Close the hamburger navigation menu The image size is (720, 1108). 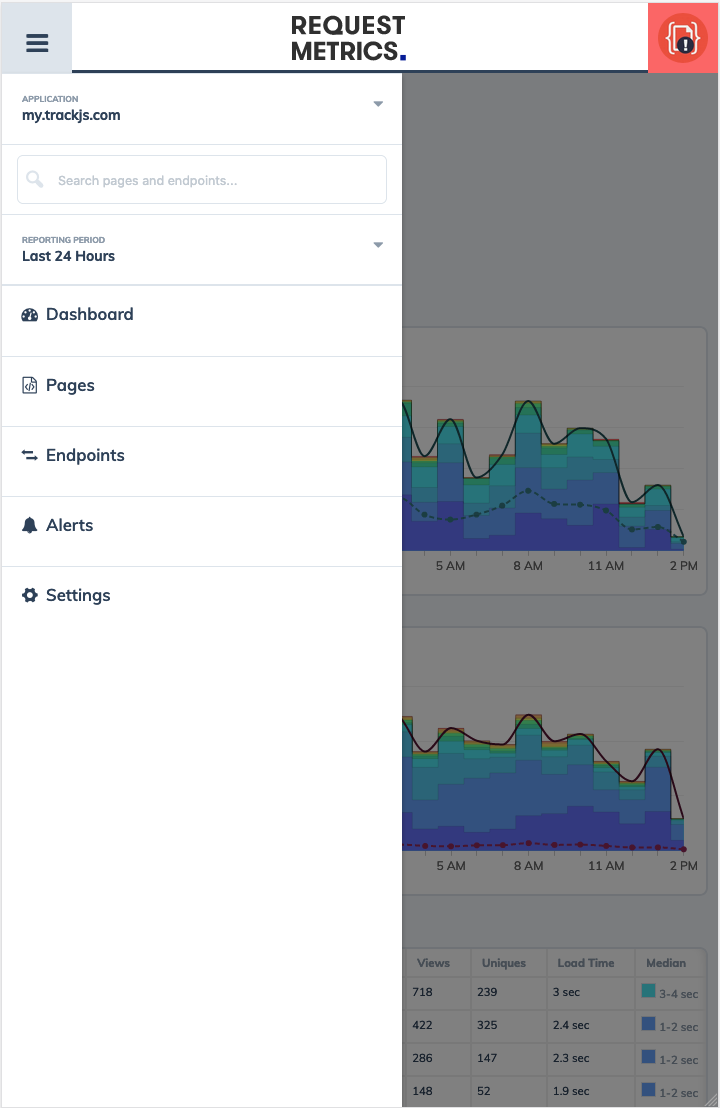click(37, 43)
